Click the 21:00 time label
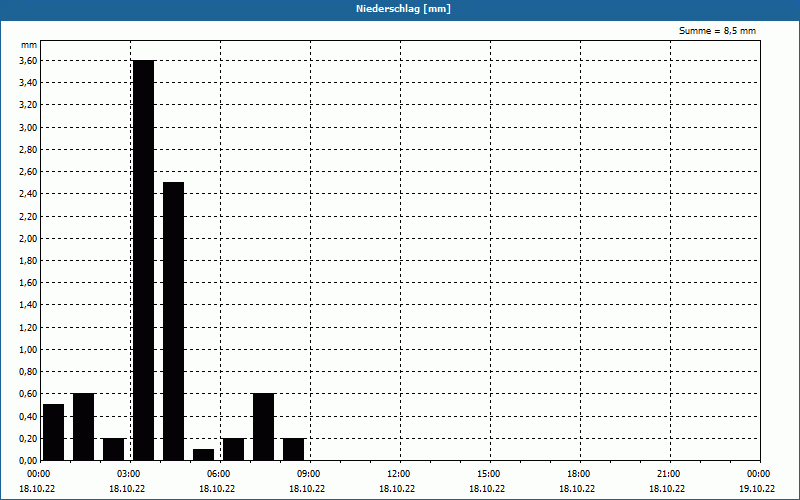800x500 pixels. 669,474
